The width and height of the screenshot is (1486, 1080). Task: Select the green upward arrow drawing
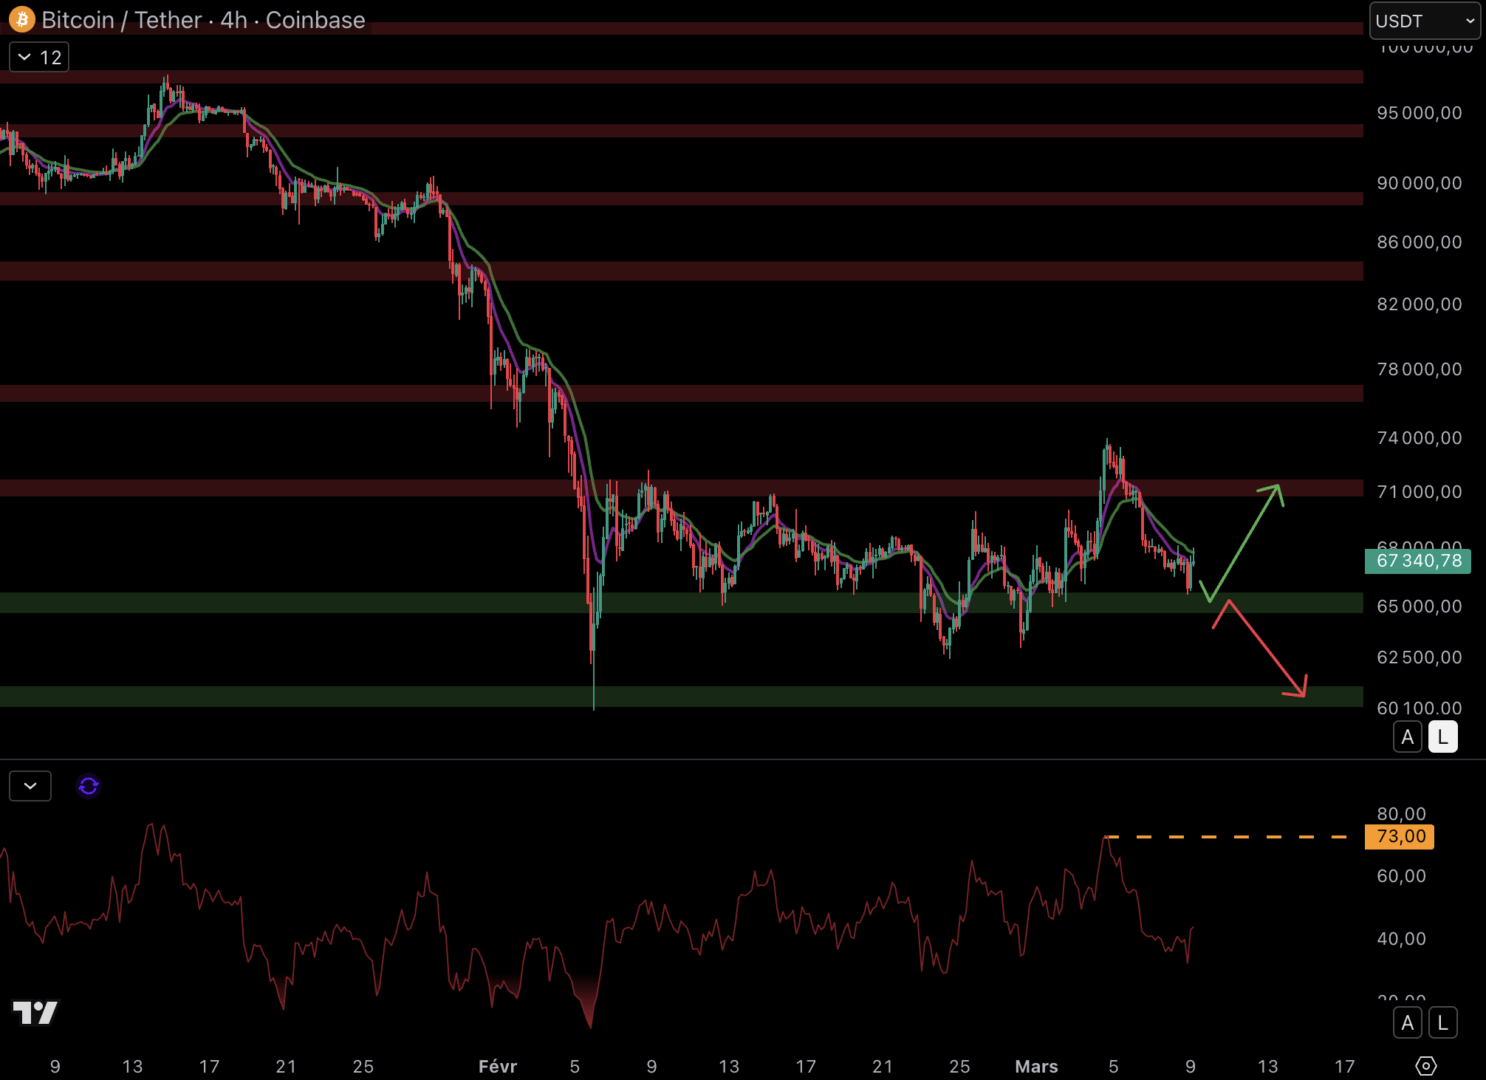[1245, 542]
